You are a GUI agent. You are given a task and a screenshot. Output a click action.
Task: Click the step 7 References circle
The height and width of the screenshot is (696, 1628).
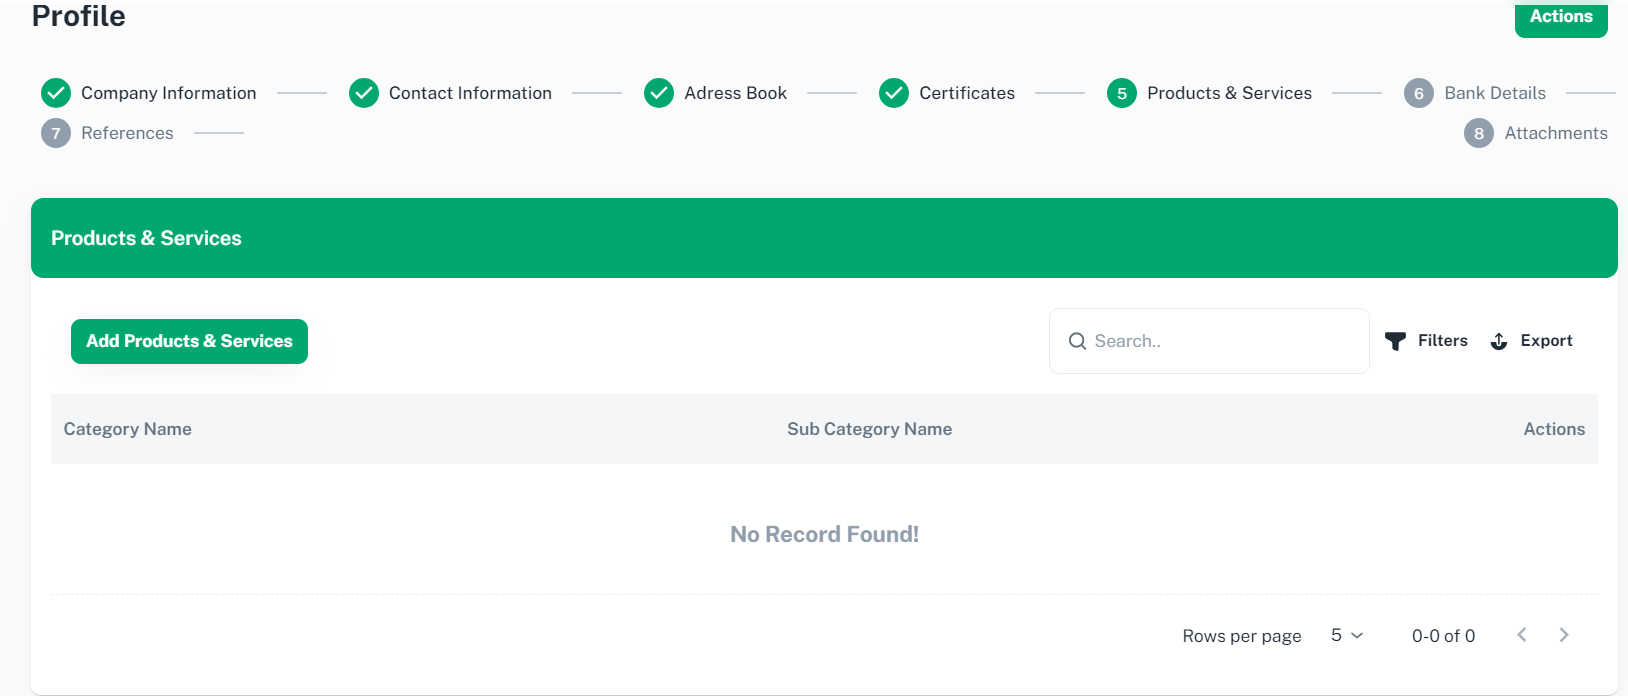(56, 133)
